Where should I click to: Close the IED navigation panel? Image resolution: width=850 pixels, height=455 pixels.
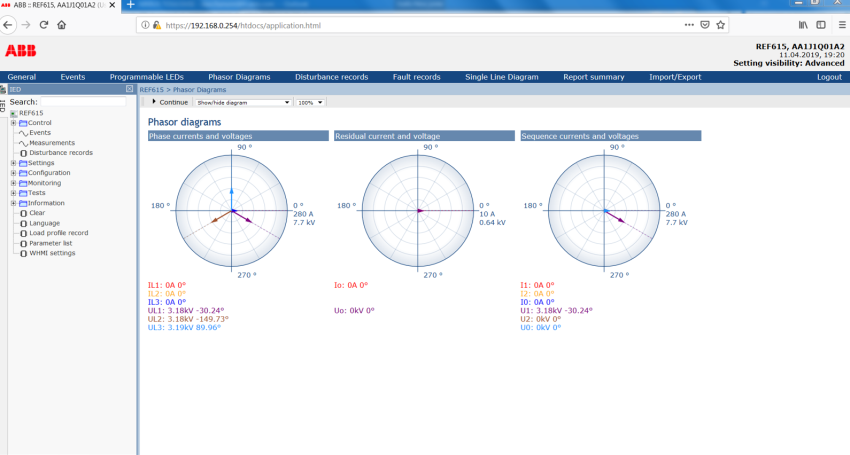[x=129, y=89]
